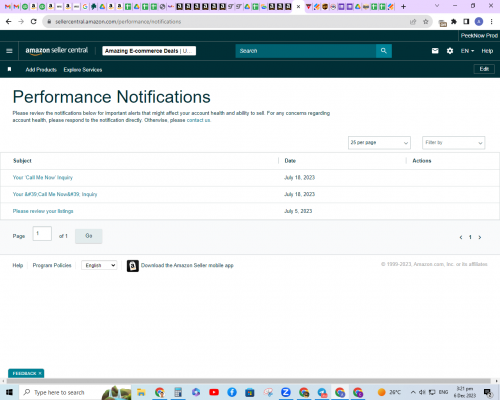Close the Feedback tab

[x=40, y=373]
